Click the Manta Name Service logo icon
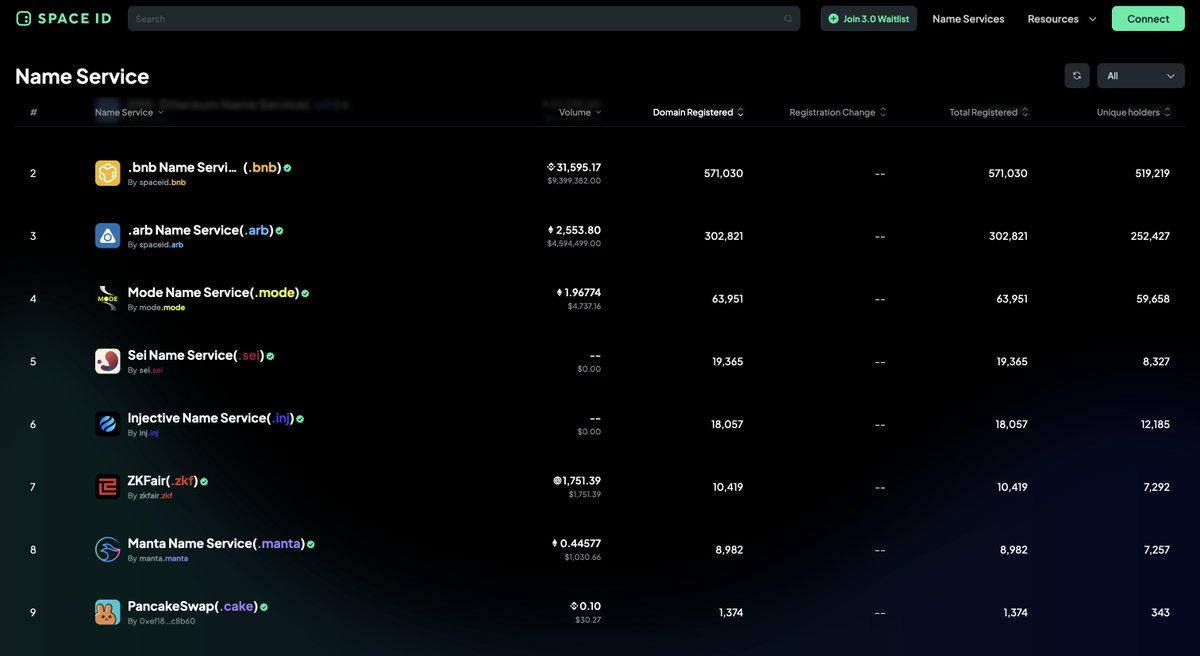The image size is (1200, 656). [108, 549]
